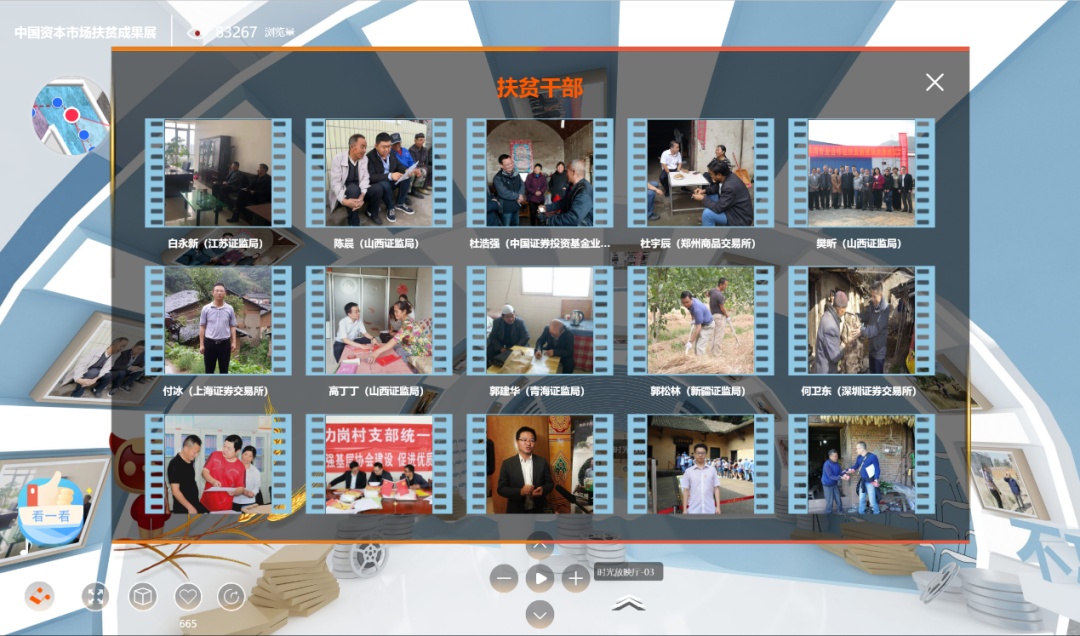Click caption 郭建华 (青海证监局)
The image size is (1080, 636).
pos(537,391)
